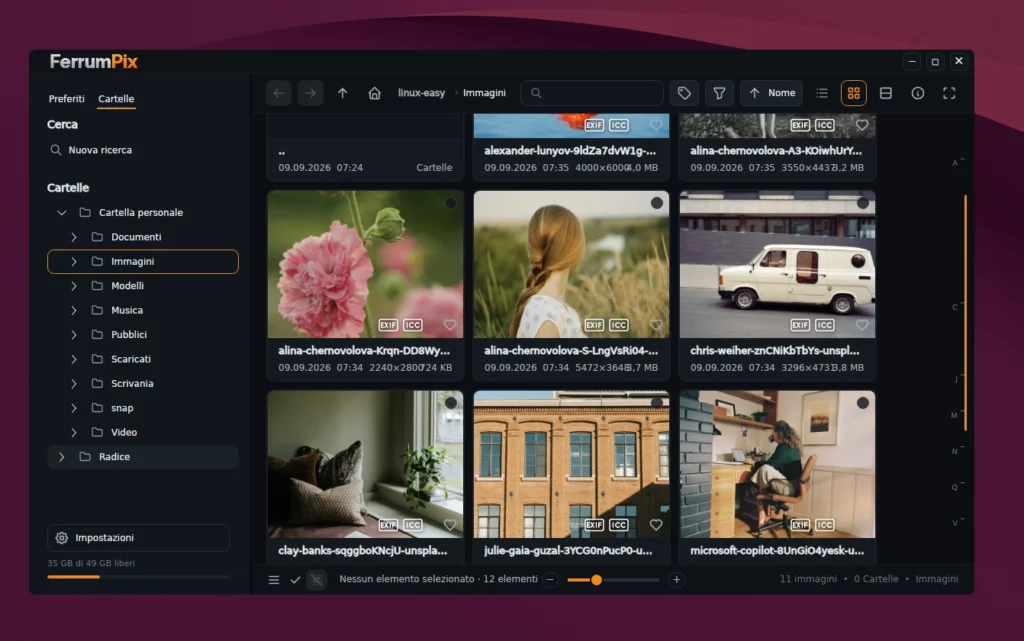Navigate back with the left arrow
This screenshot has width=1024, height=641.
pos(278,93)
